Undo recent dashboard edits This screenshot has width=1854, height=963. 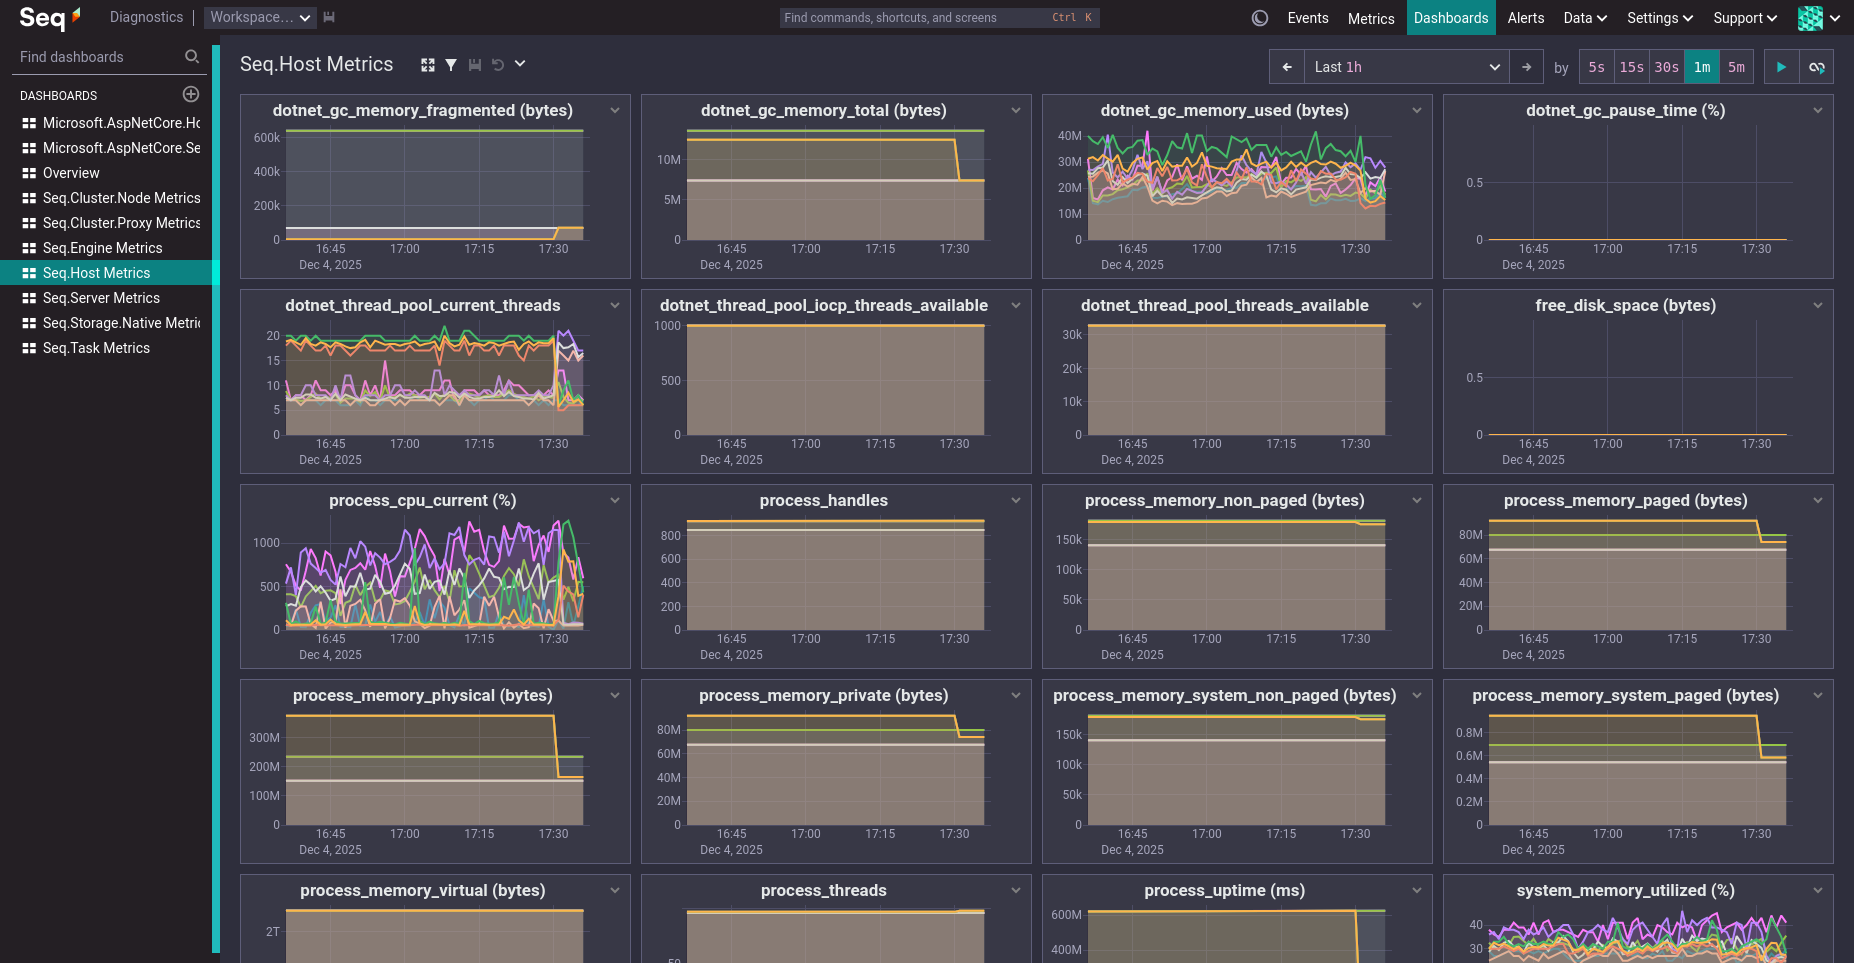tap(498, 64)
